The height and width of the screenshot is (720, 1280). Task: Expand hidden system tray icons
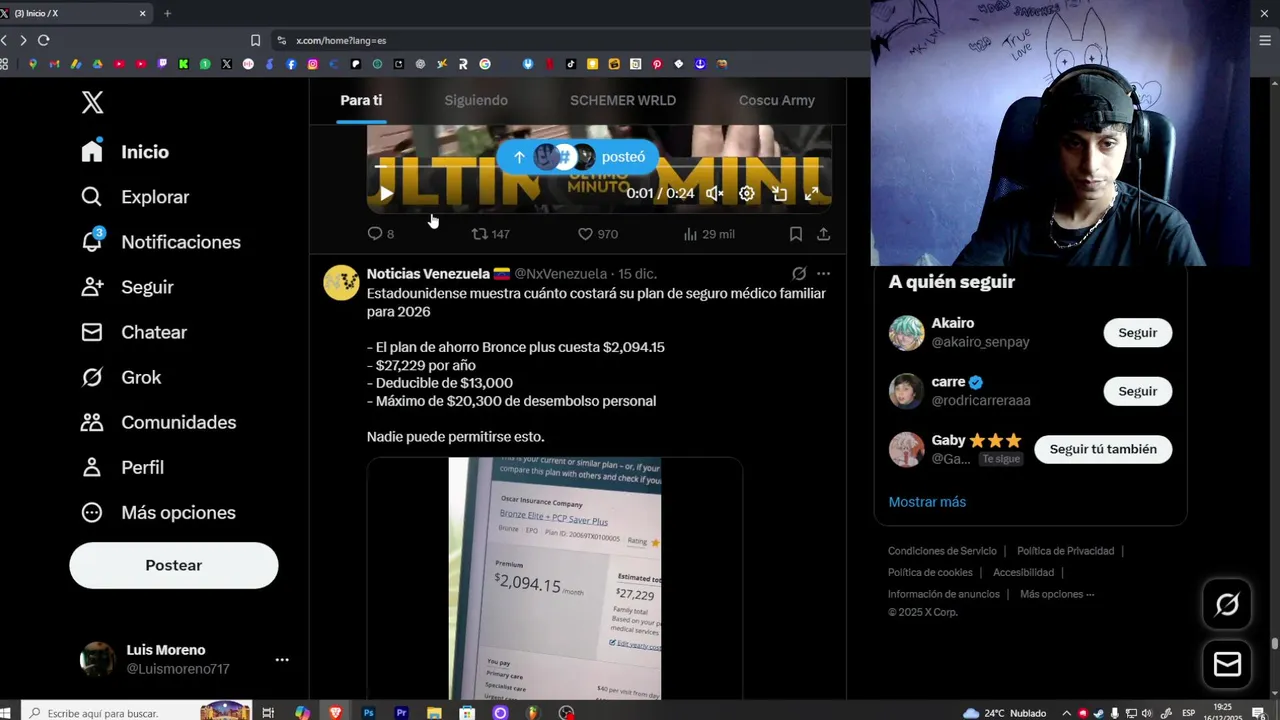tap(1066, 713)
